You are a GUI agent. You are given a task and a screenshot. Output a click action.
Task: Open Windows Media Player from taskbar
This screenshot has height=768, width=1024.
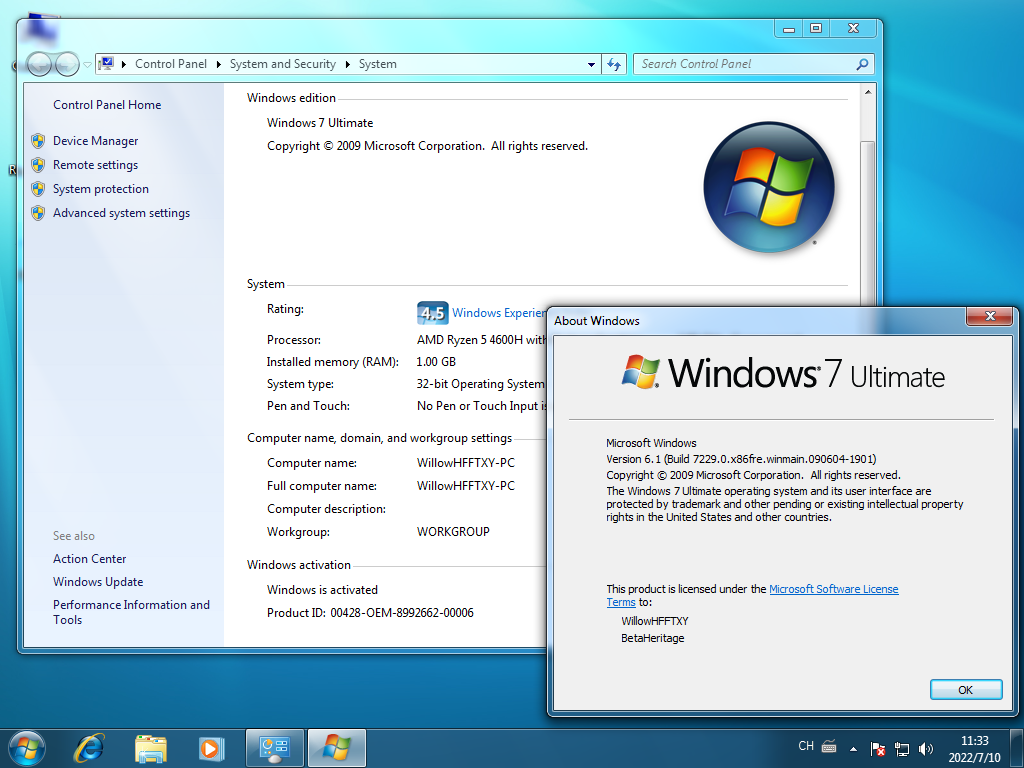pyautogui.click(x=212, y=748)
